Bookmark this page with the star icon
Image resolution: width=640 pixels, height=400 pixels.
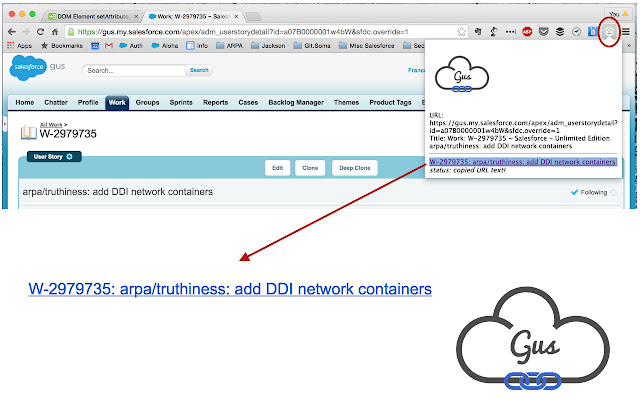point(461,31)
